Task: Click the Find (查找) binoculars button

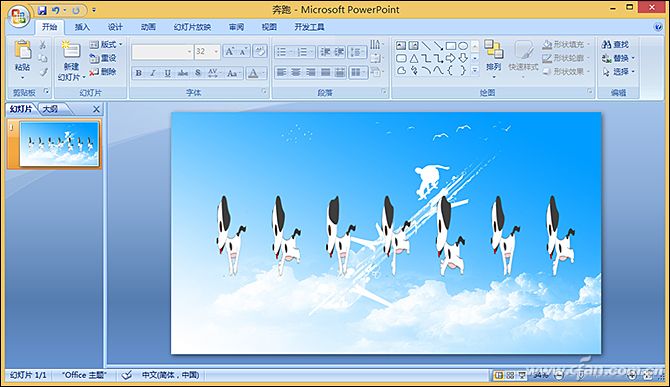Action: coord(615,44)
